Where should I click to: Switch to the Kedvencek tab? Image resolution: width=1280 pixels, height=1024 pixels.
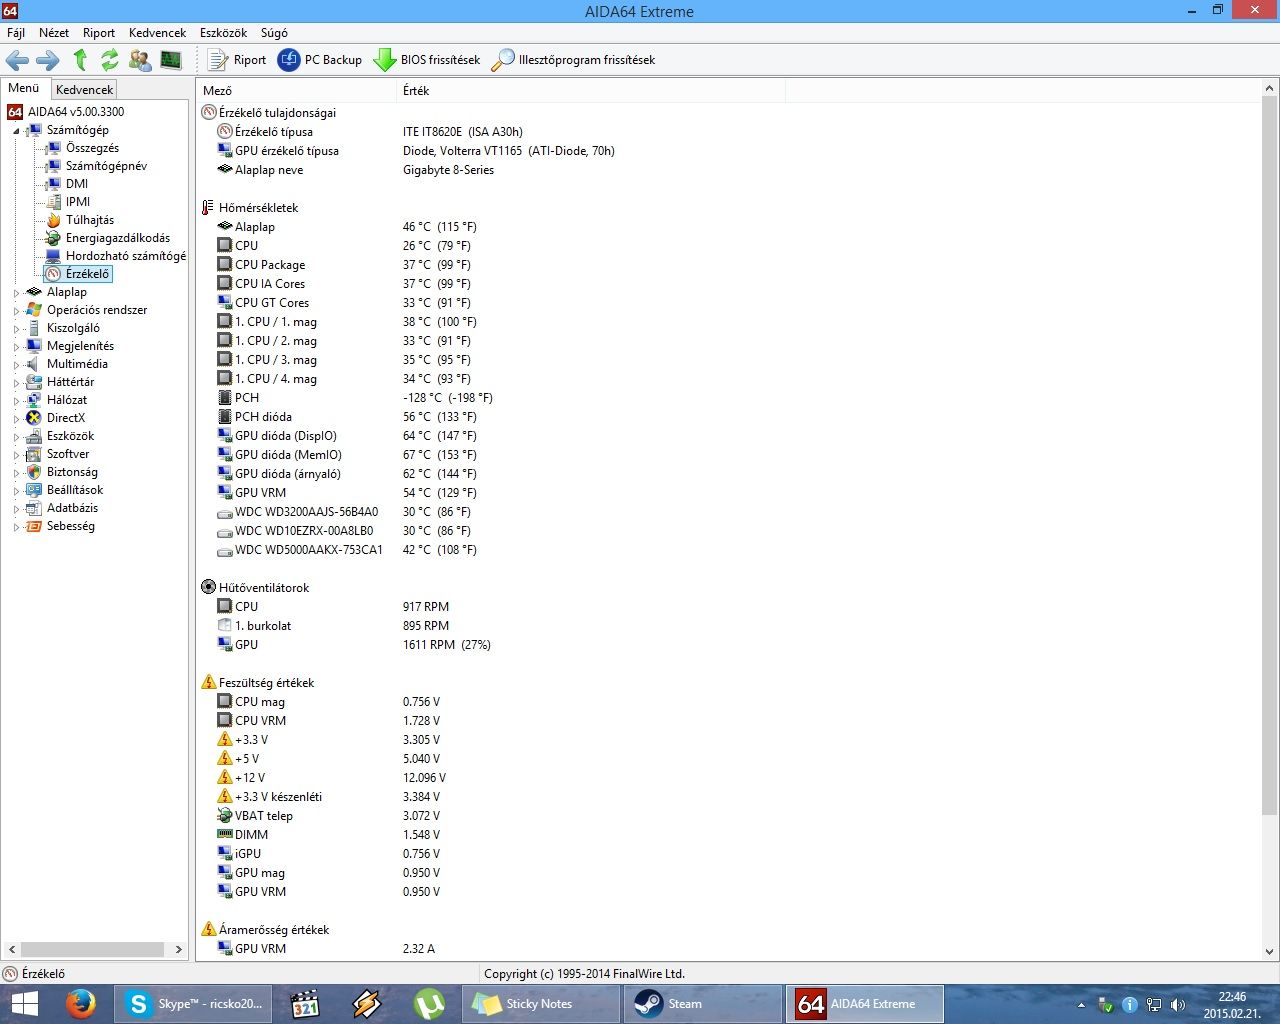pyautogui.click(x=85, y=90)
